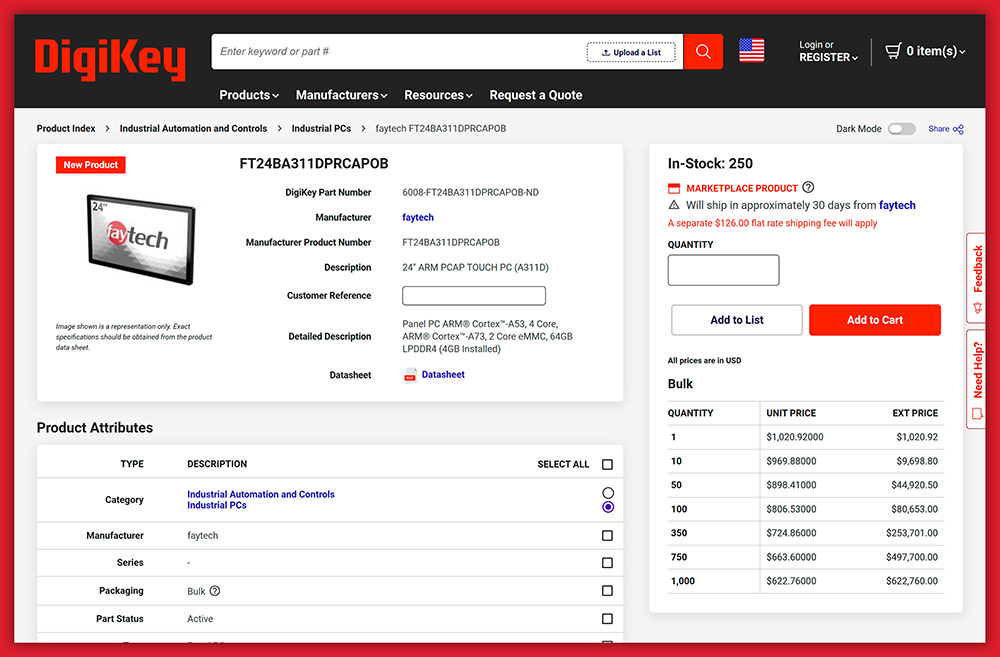Go to Industrial PCs breadcrumb
Screen dimensions: 1000x657
click(321, 128)
